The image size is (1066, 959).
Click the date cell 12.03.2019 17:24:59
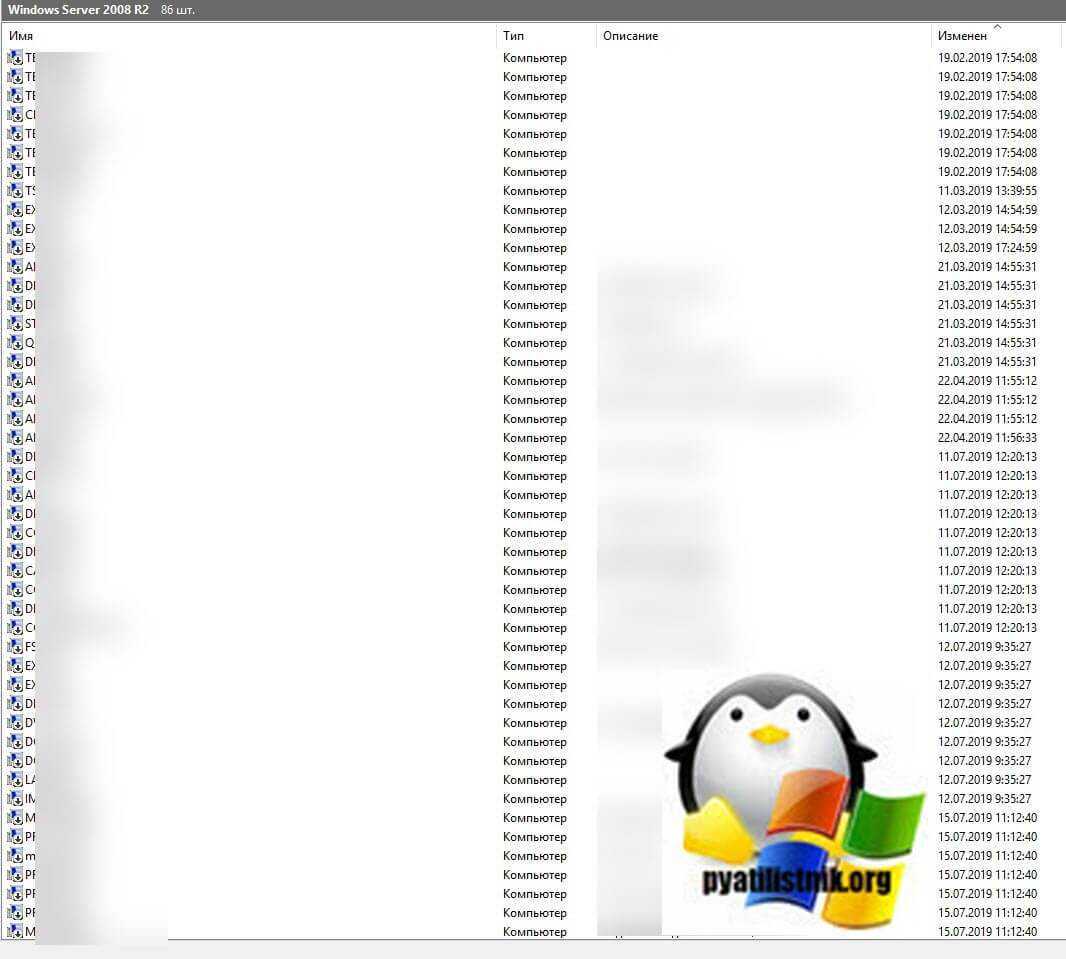click(987, 248)
